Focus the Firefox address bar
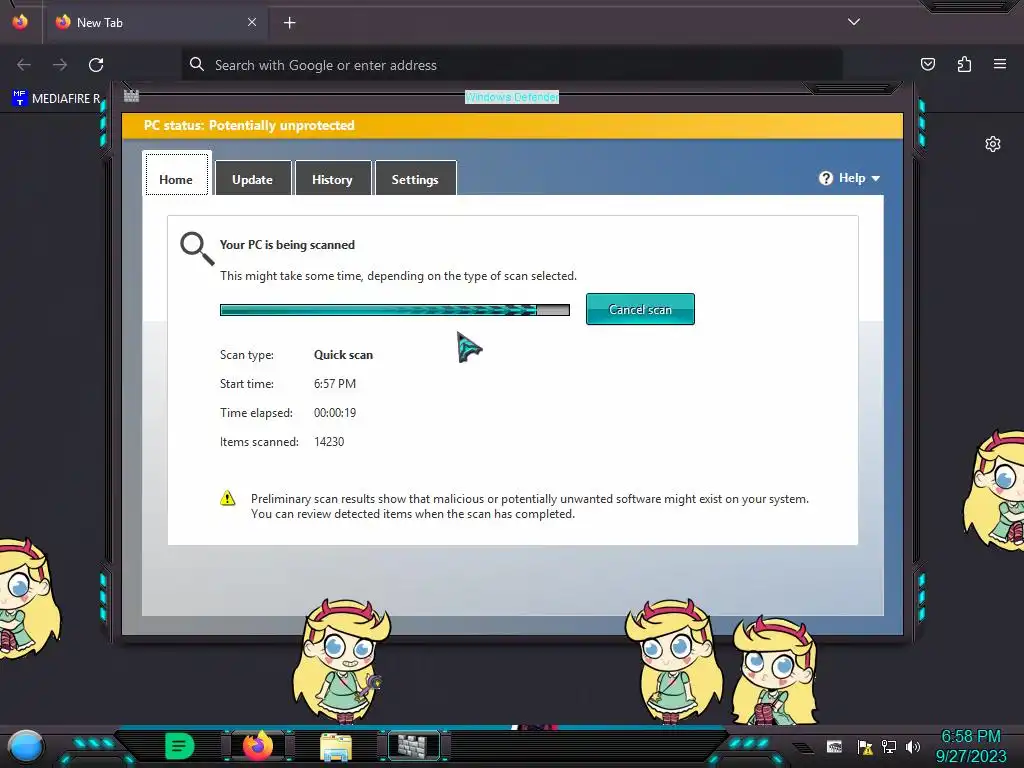This screenshot has height=768, width=1024. pyautogui.click(x=511, y=65)
